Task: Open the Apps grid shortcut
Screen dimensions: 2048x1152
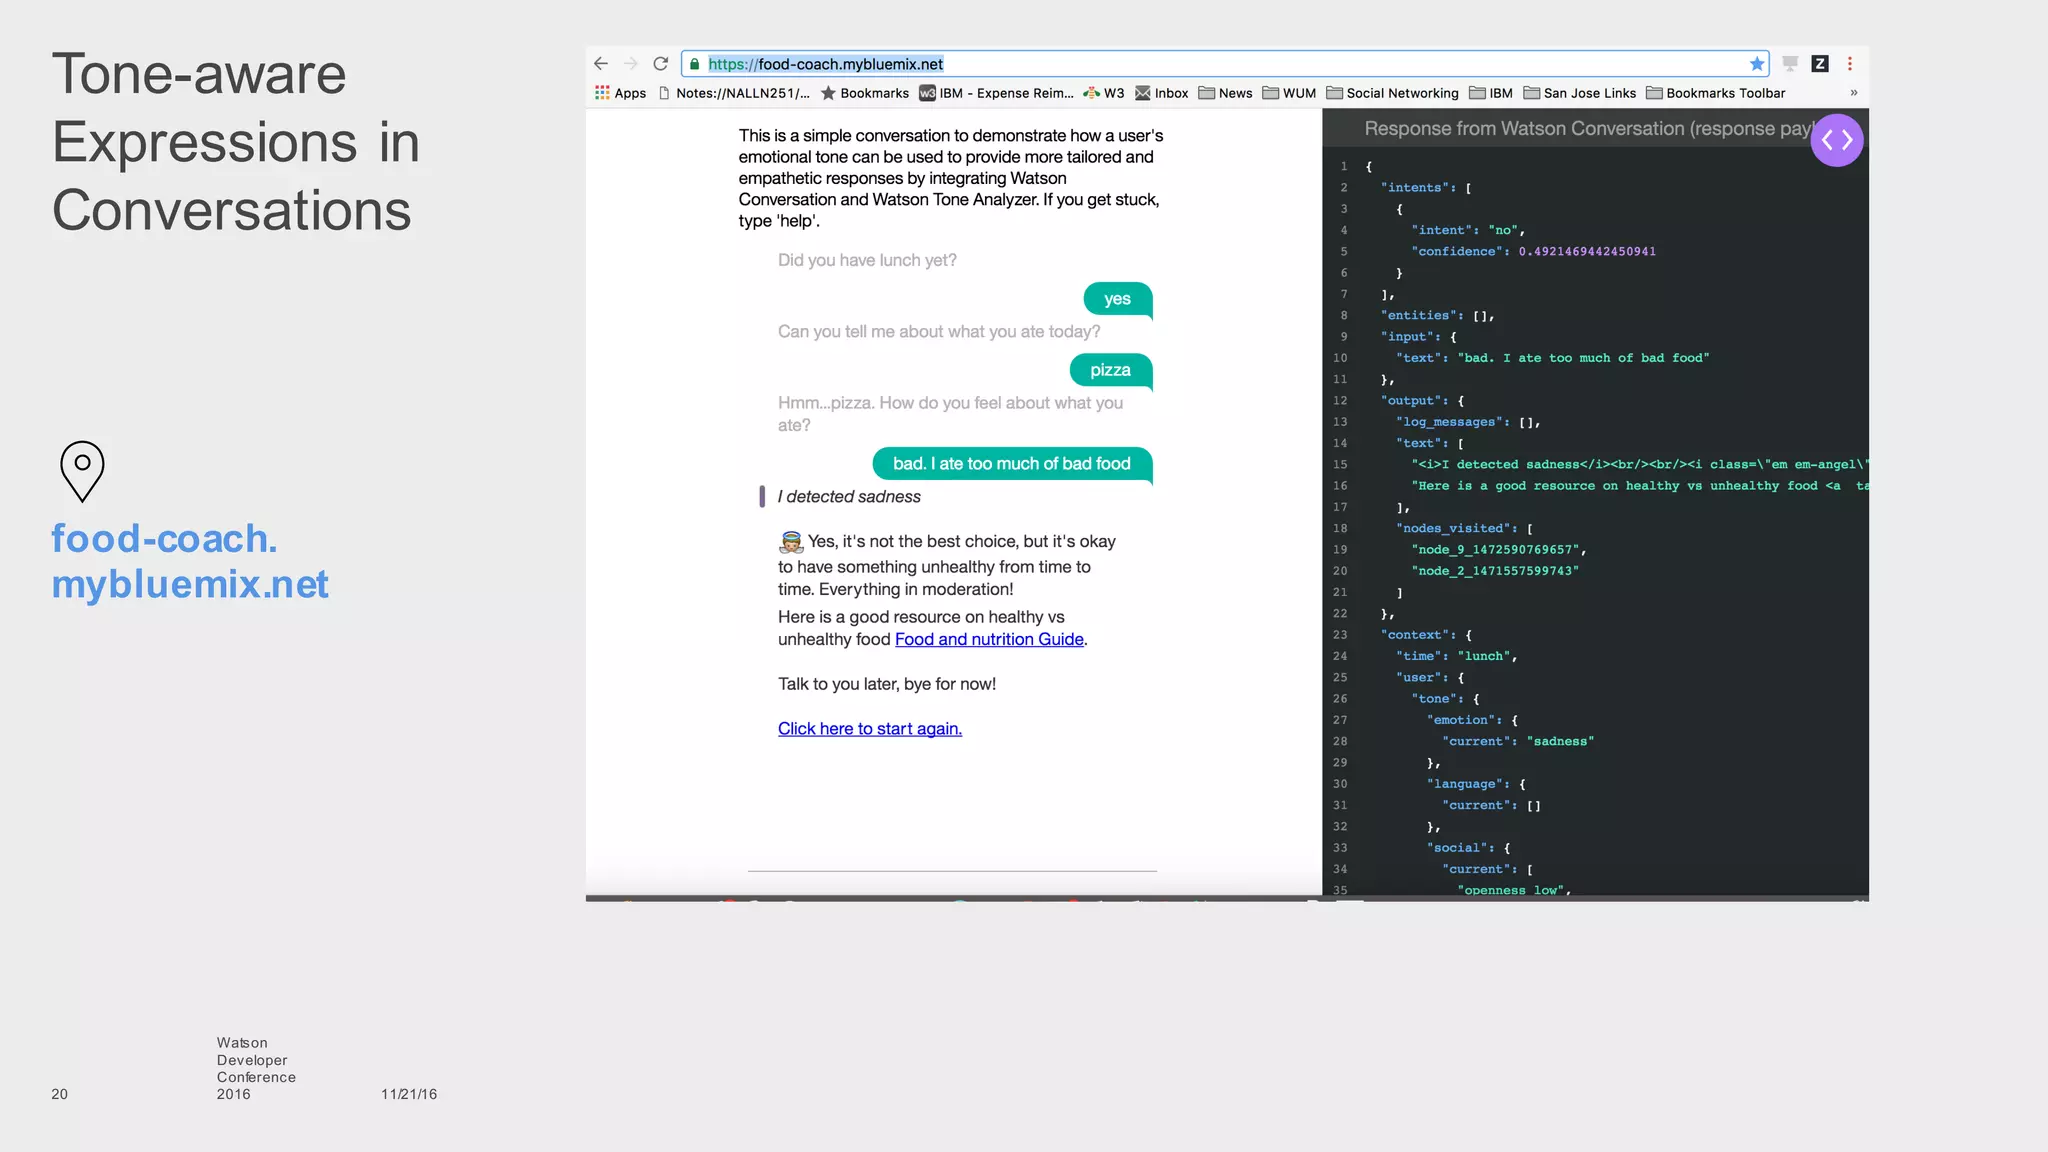Action: tap(621, 93)
